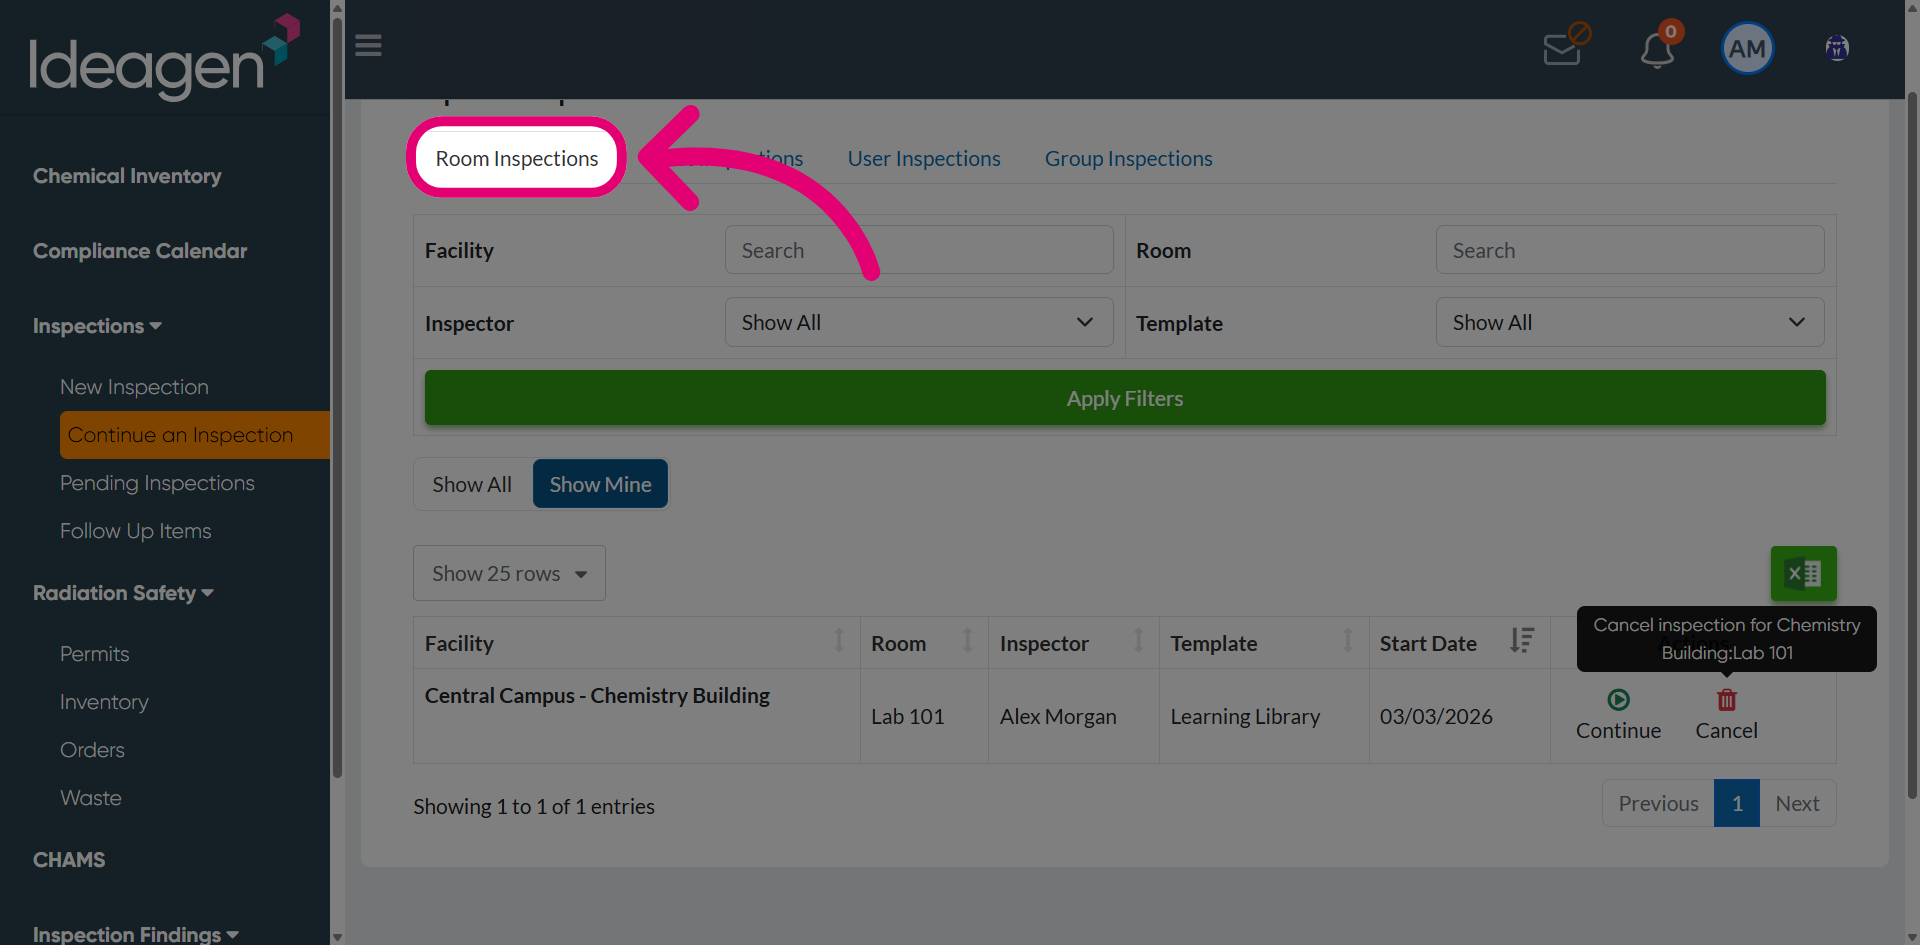Go to Next page
The width and height of the screenshot is (1920, 945).
pyautogui.click(x=1797, y=803)
